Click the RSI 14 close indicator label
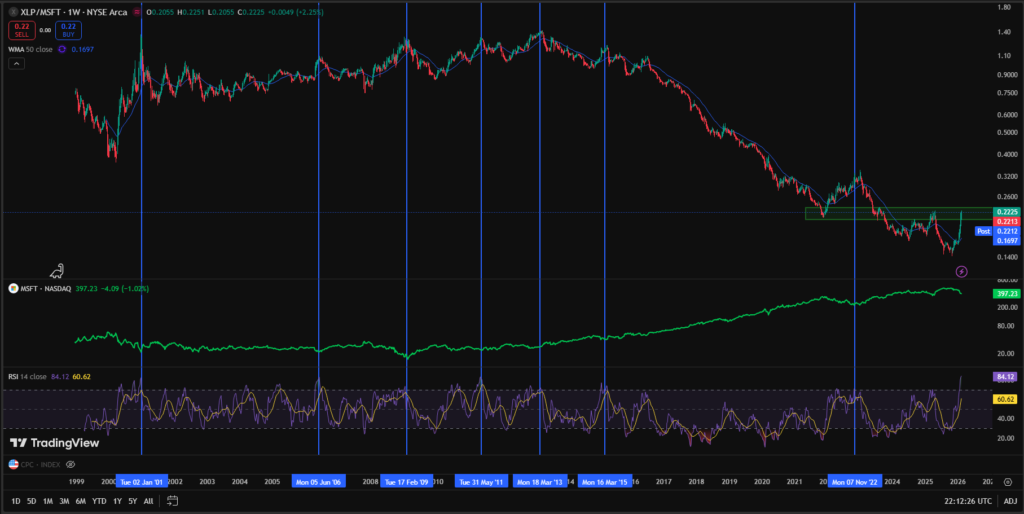 (x=27, y=376)
